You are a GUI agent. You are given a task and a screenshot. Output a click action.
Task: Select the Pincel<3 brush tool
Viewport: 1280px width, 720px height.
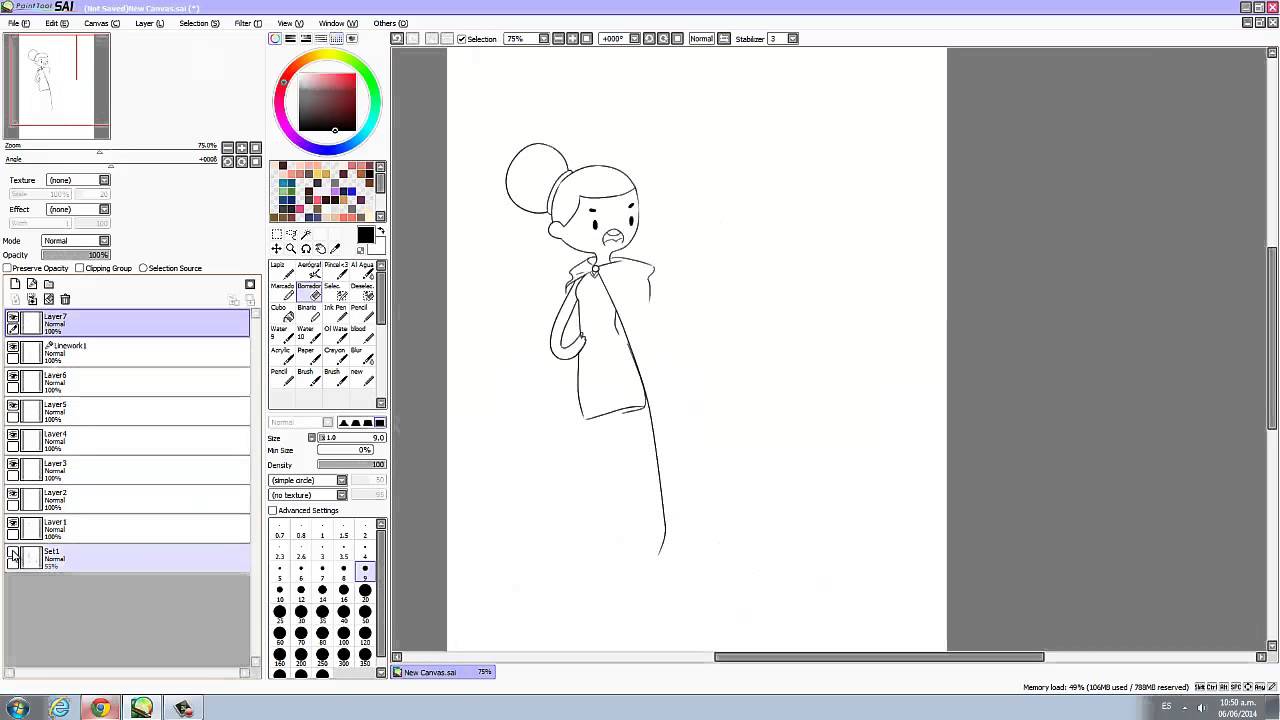[x=335, y=270]
